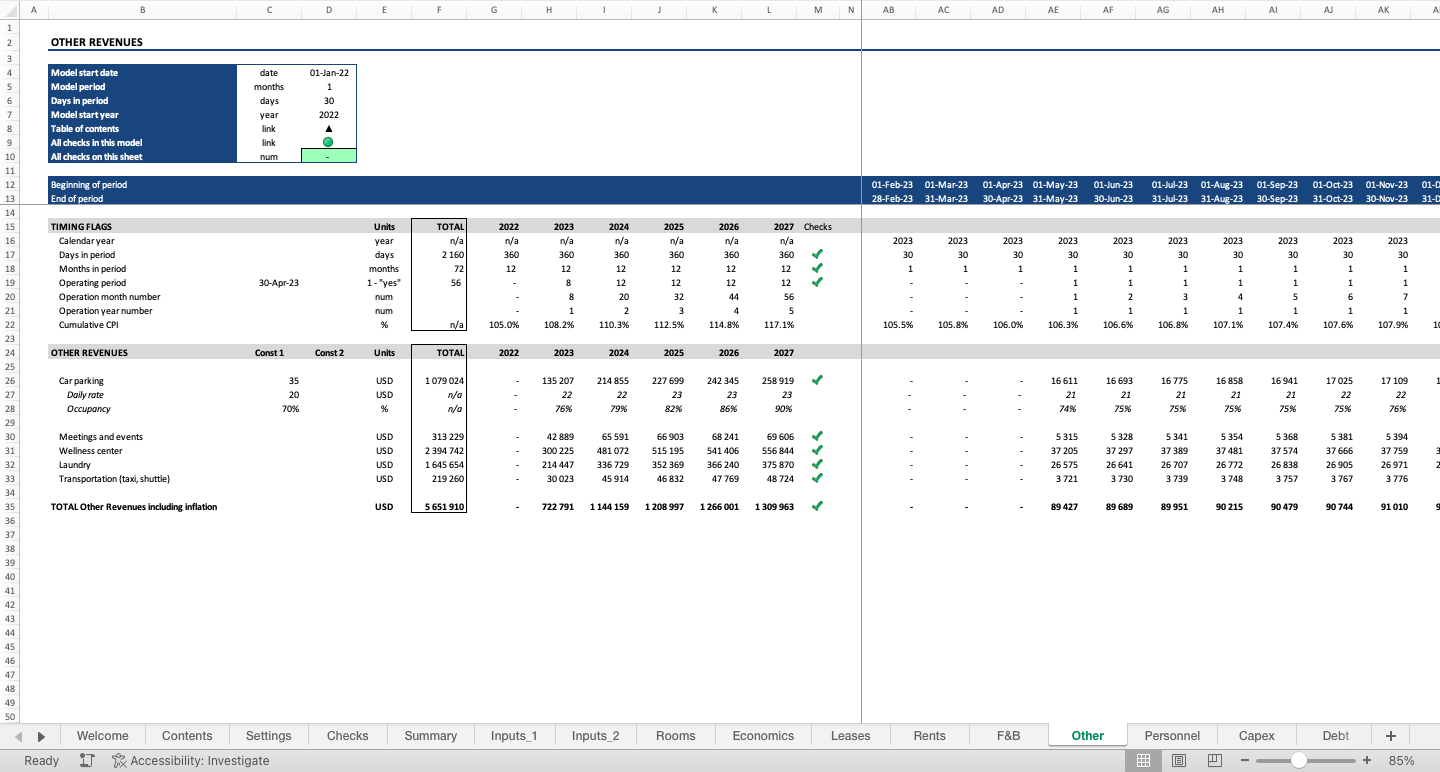Open Page Break Preview

(x=1214, y=760)
